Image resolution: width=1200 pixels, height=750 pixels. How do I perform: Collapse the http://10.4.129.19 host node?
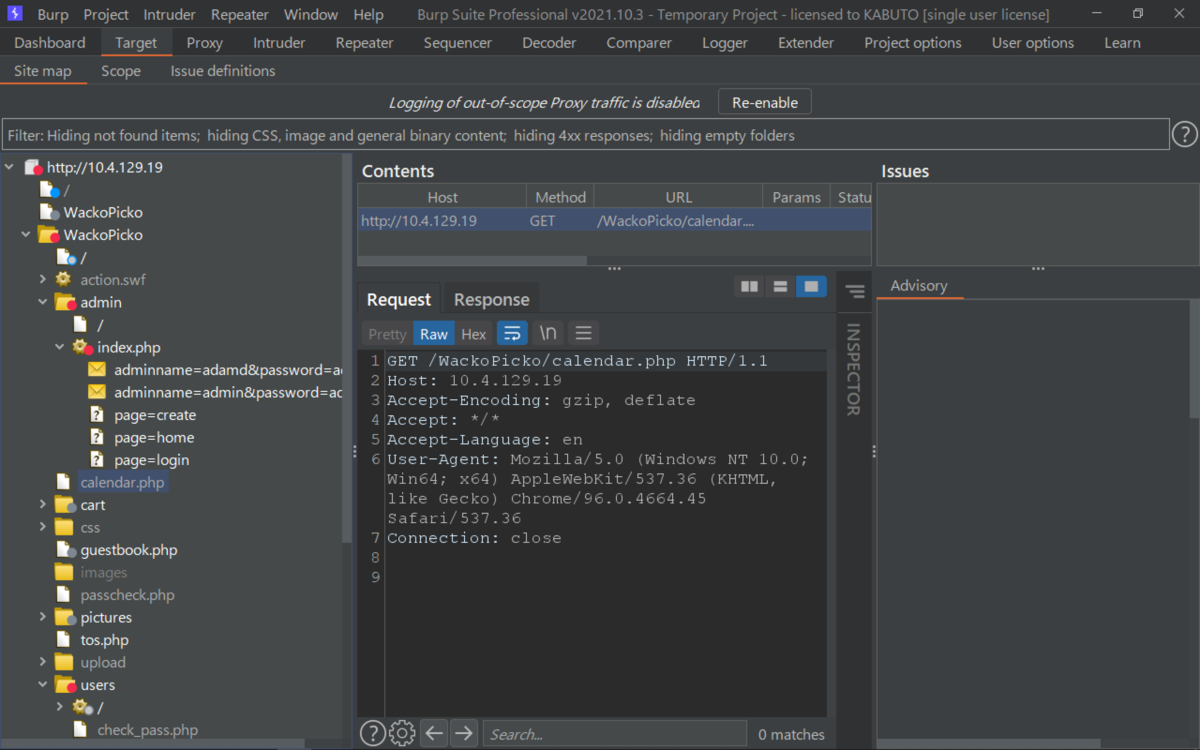9,168
